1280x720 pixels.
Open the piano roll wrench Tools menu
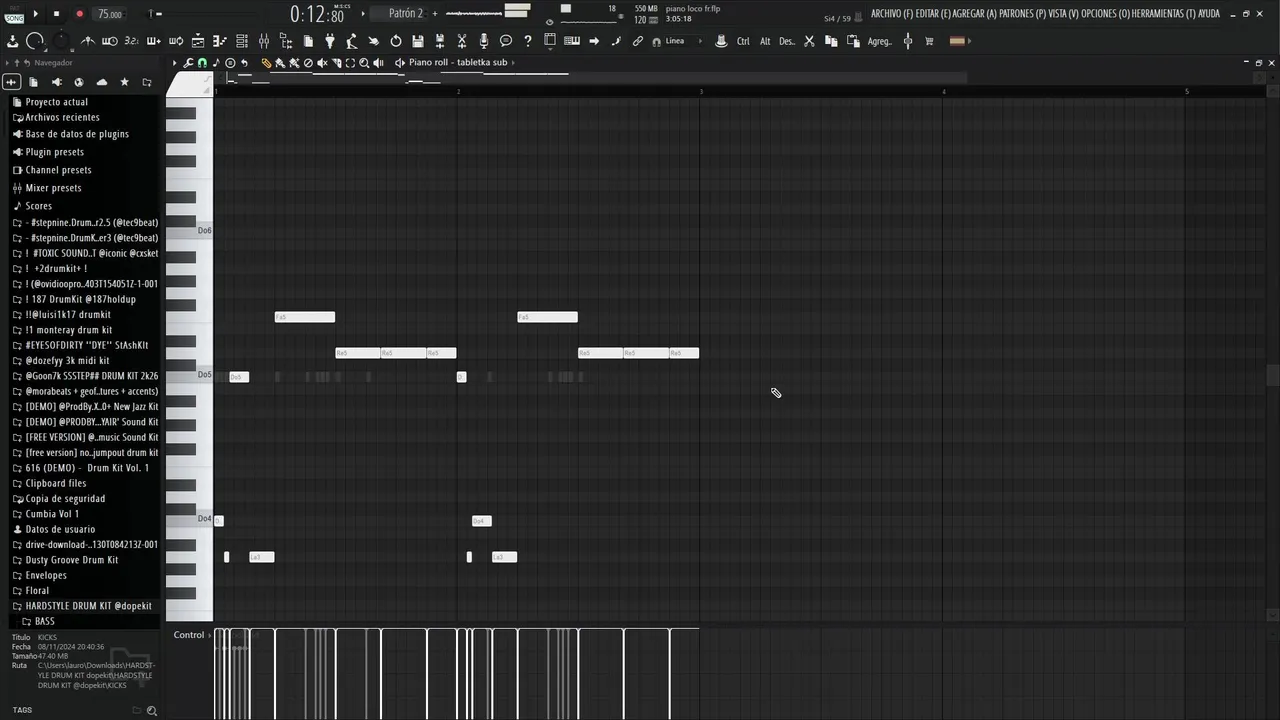coord(189,63)
